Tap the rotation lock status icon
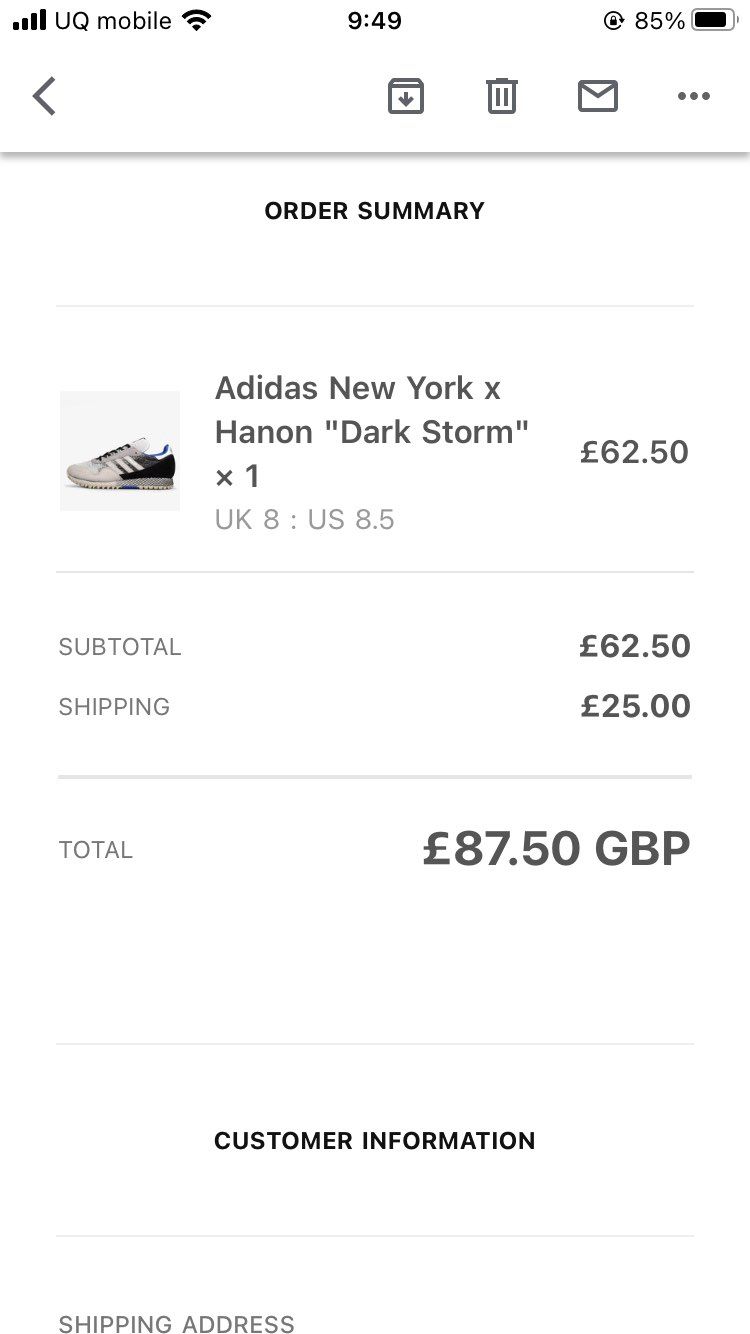The image size is (750, 1334). click(x=613, y=21)
